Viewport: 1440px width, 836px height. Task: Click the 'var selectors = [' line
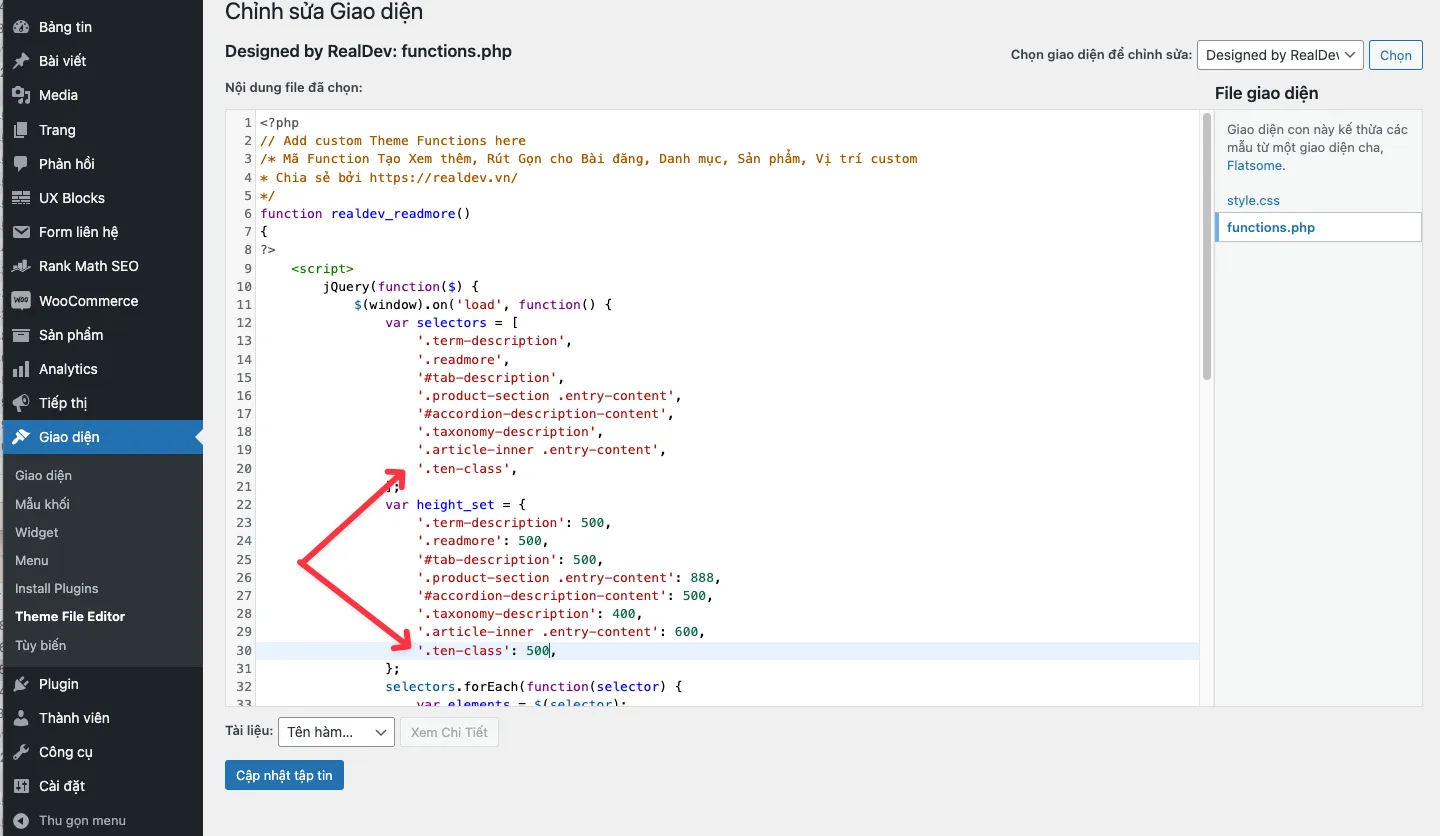pyautogui.click(x=451, y=322)
